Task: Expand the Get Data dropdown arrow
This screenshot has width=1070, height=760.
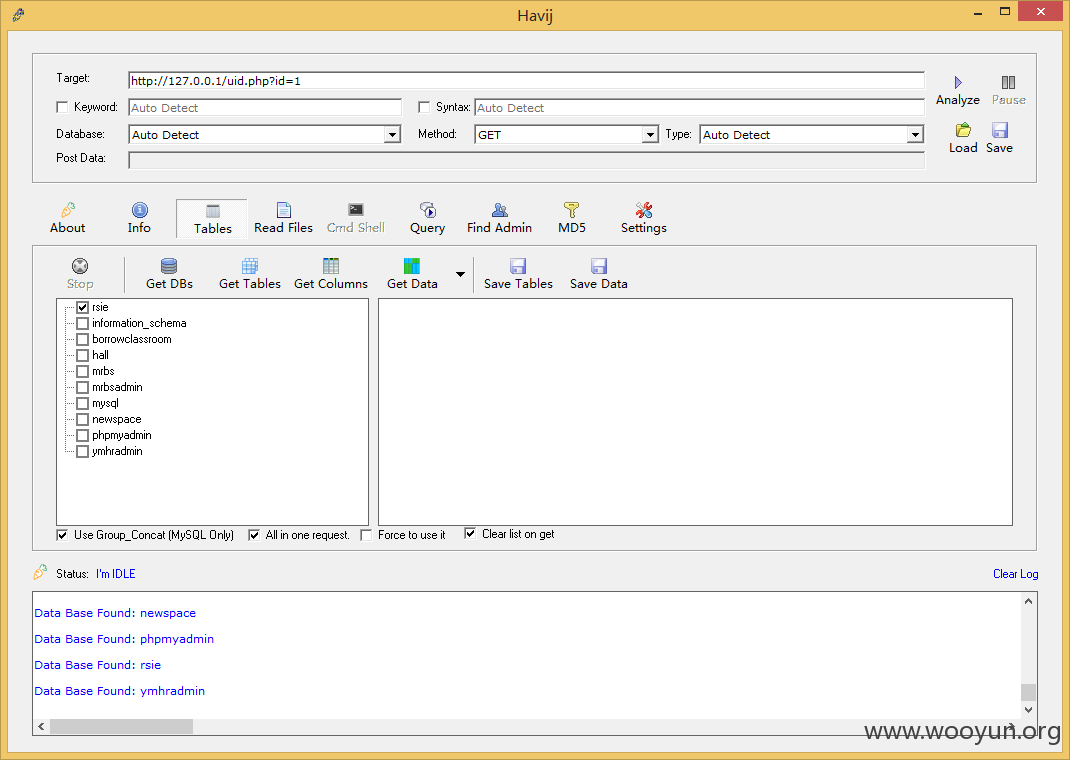Action: click(x=461, y=274)
